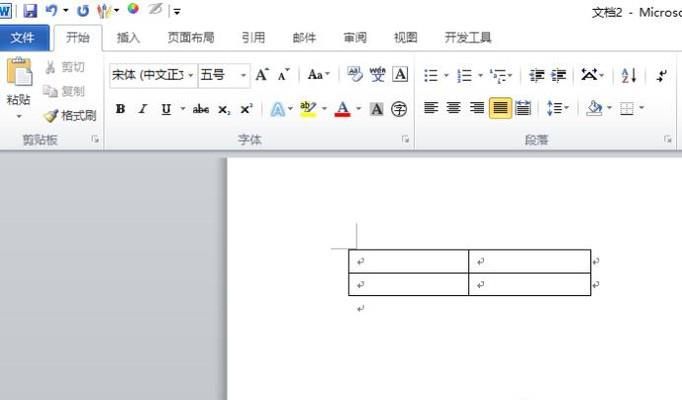Click the 格式刷 format painter button
The height and width of the screenshot is (400, 682).
pyautogui.click(x=70, y=115)
